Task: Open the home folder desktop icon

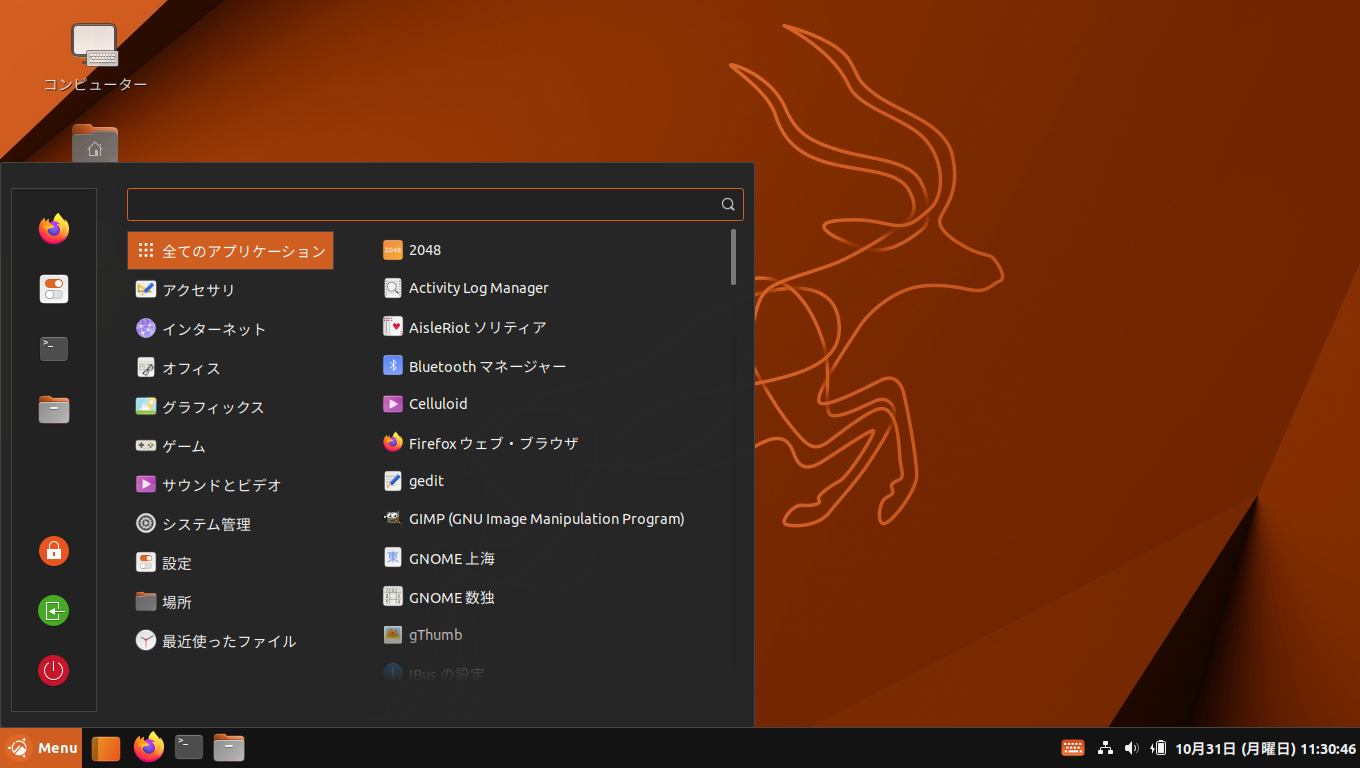Action: tap(95, 145)
